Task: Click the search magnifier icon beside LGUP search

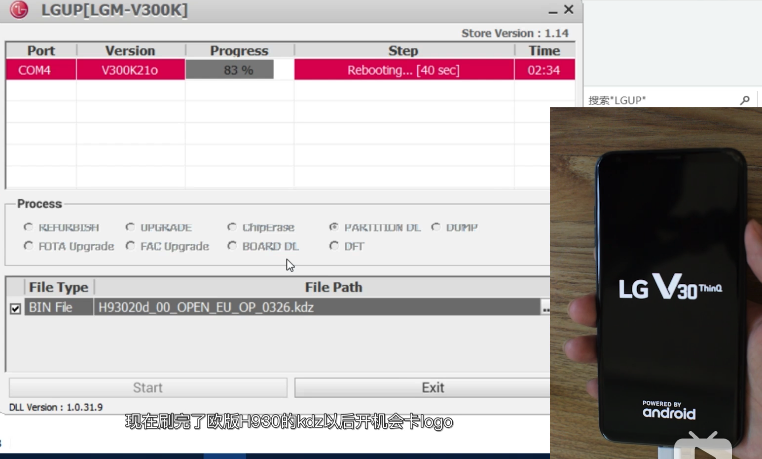Action: (745, 100)
